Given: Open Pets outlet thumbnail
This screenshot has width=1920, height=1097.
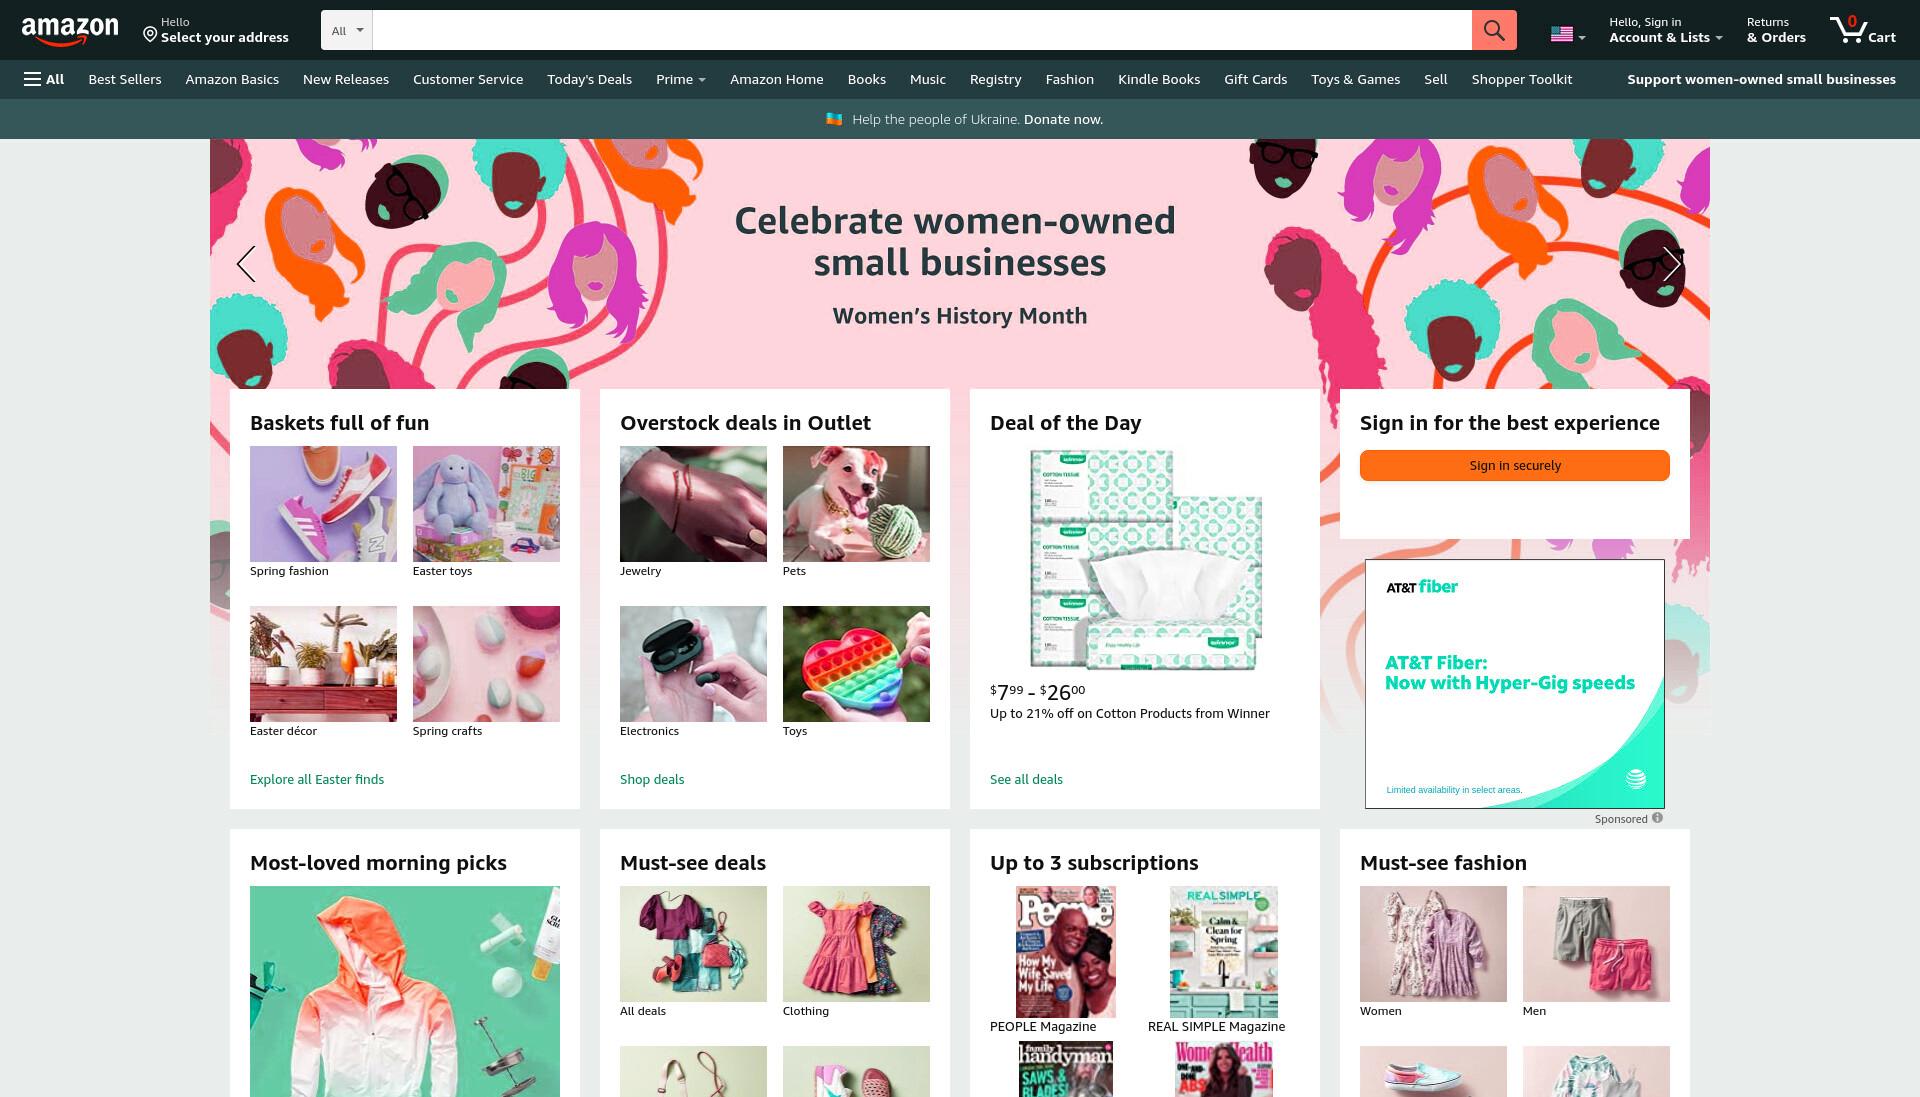Looking at the screenshot, I should point(856,504).
